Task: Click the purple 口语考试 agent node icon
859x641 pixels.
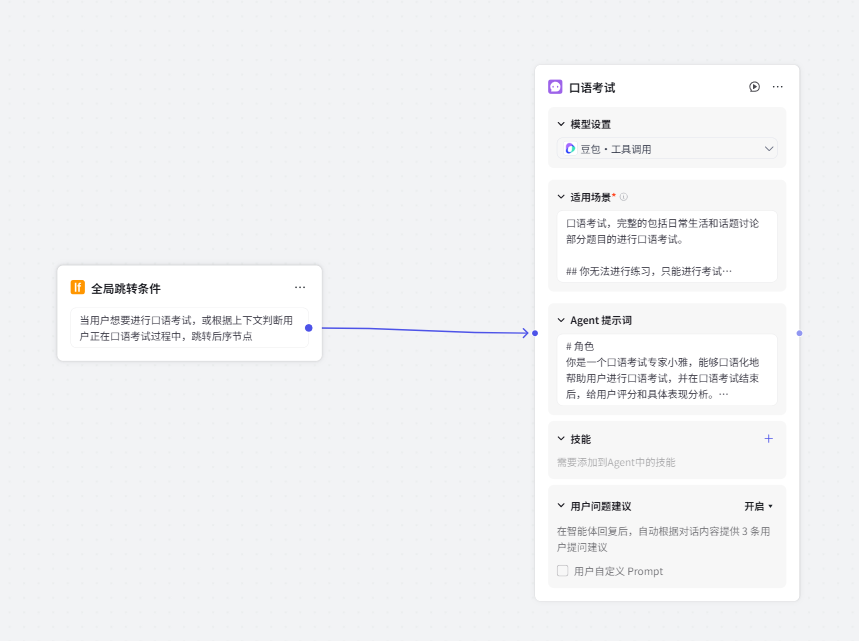Action: [x=555, y=87]
